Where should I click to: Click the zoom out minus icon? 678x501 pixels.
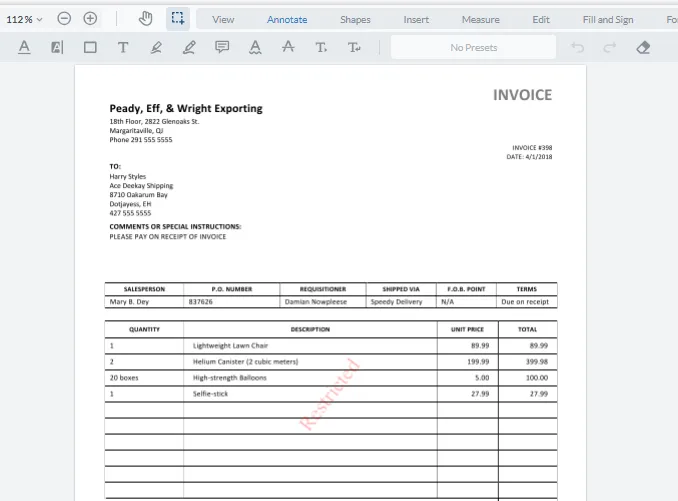pos(64,19)
